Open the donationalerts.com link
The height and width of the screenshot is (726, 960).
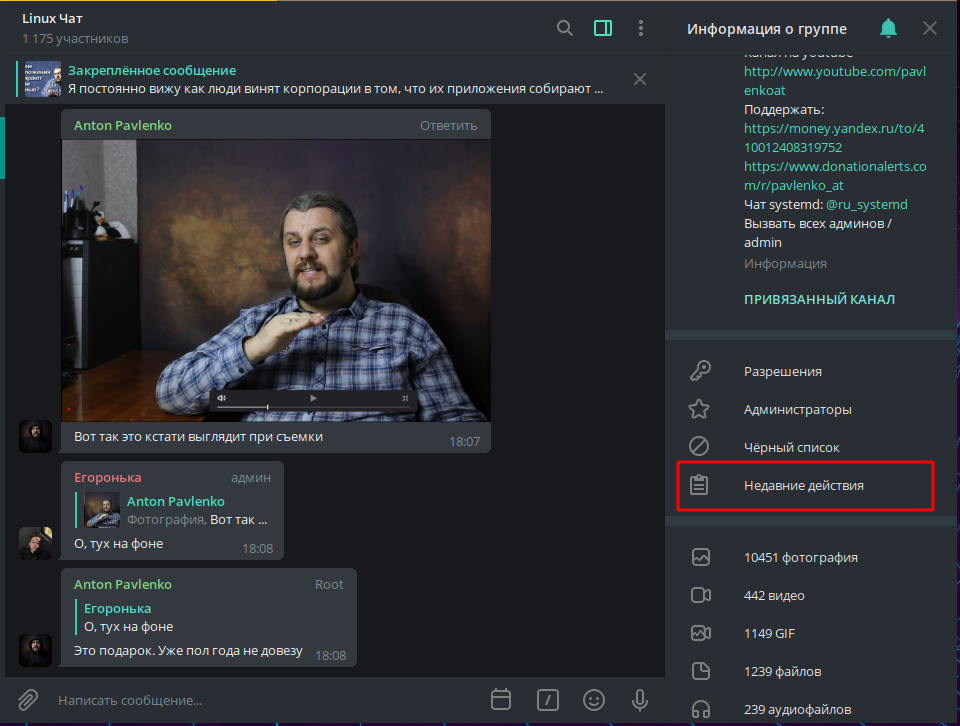(835, 176)
